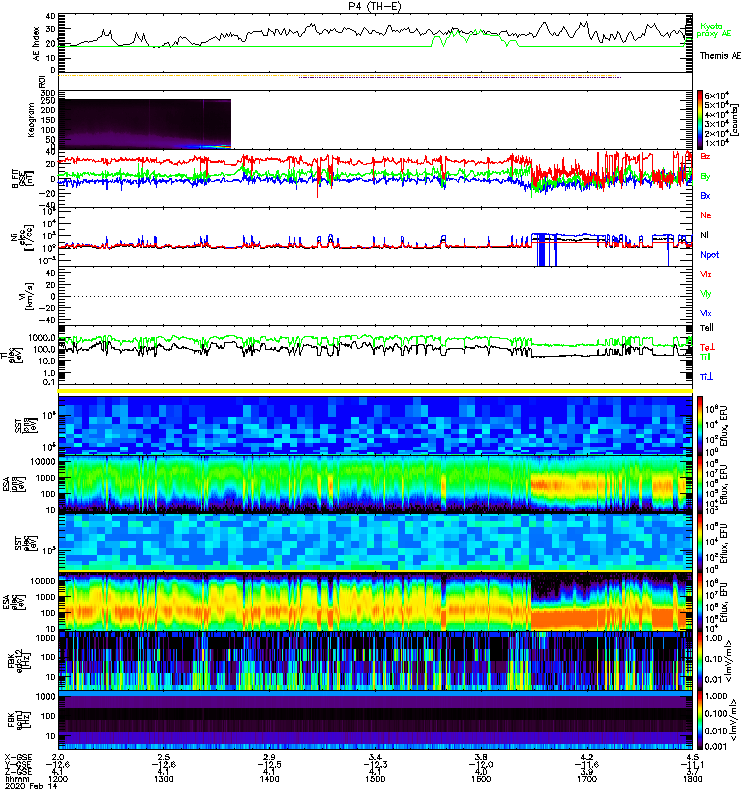
Task: Click the red Ne legend label
Action: click(x=705, y=215)
